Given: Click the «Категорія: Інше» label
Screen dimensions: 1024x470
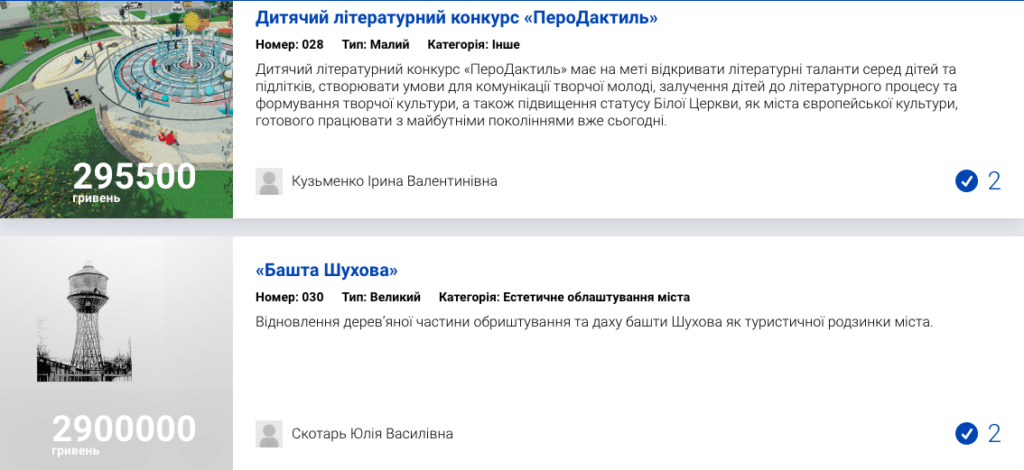Looking at the screenshot, I should pos(473,44).
